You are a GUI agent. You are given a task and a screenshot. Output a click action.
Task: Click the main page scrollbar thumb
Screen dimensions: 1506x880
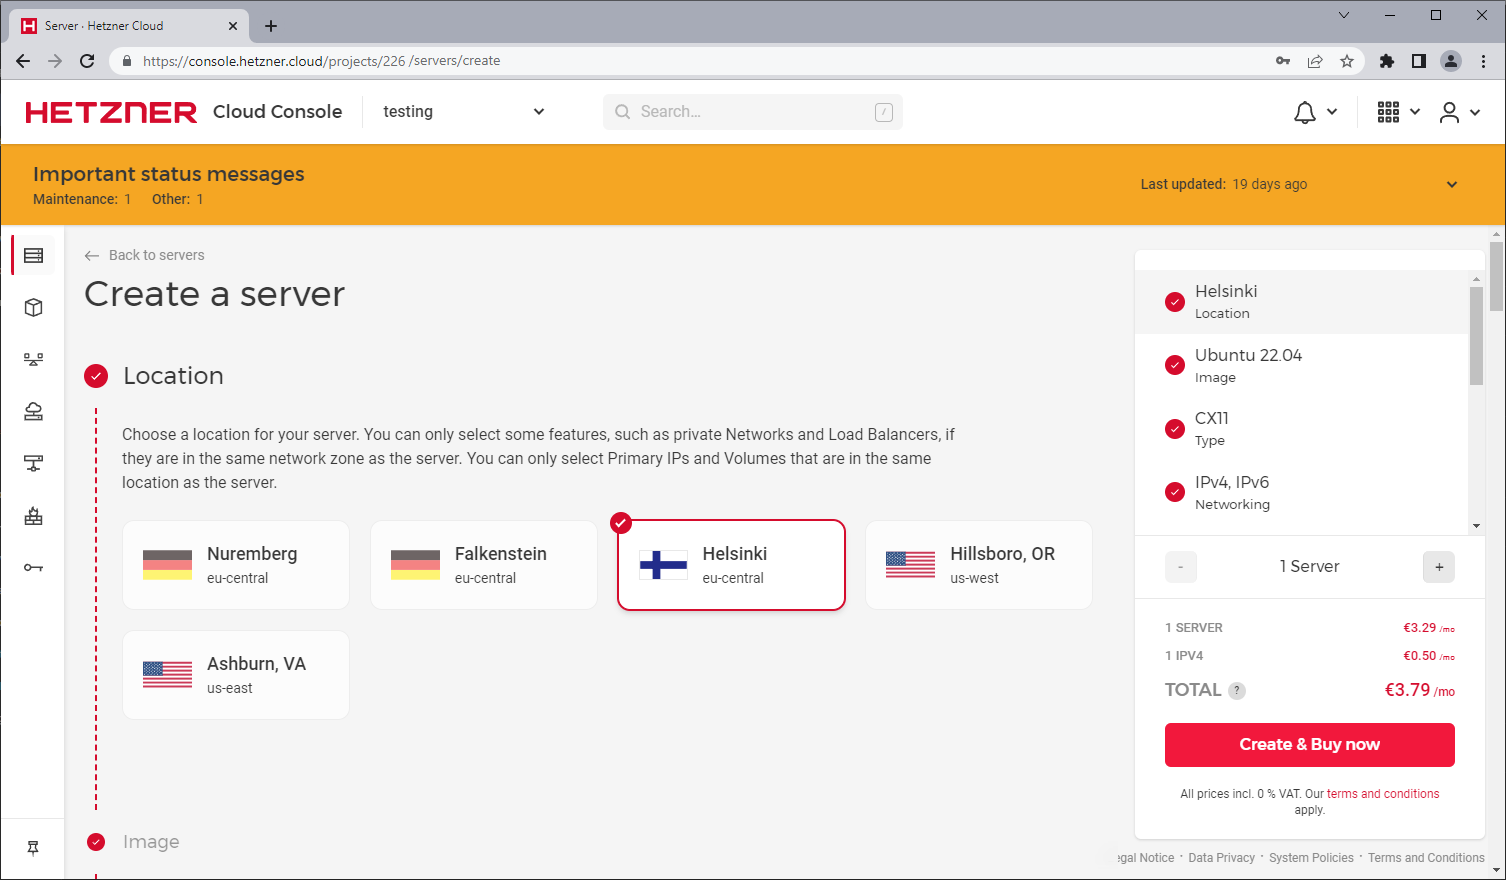click(1496, 277)
